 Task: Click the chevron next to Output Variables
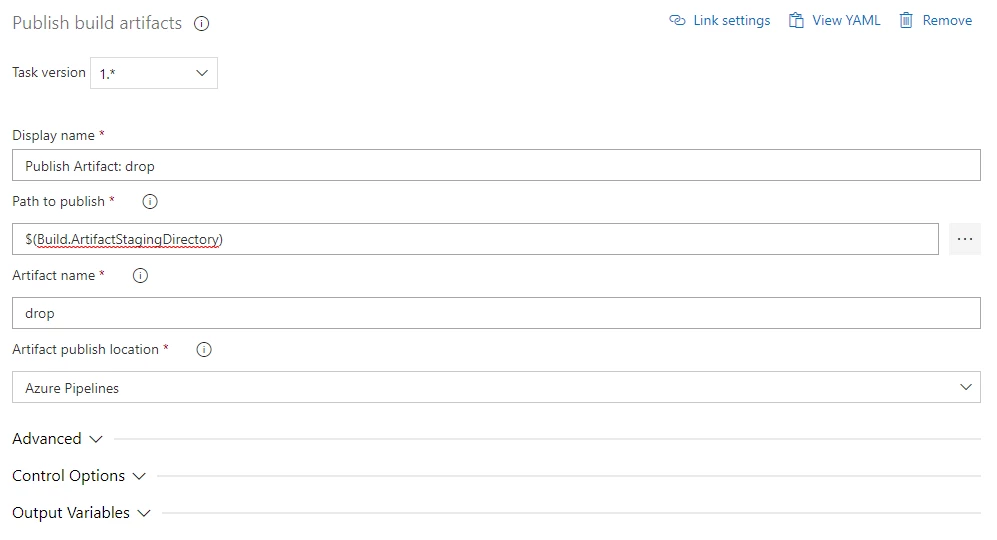pyautogui.click(x=144, y=513)
